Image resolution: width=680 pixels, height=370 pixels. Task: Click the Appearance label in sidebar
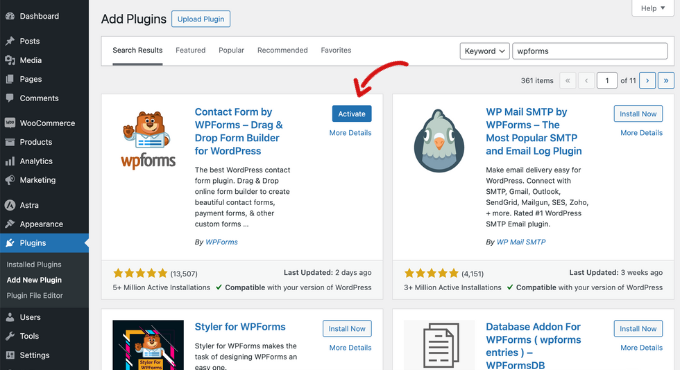[x=41, y=224]
